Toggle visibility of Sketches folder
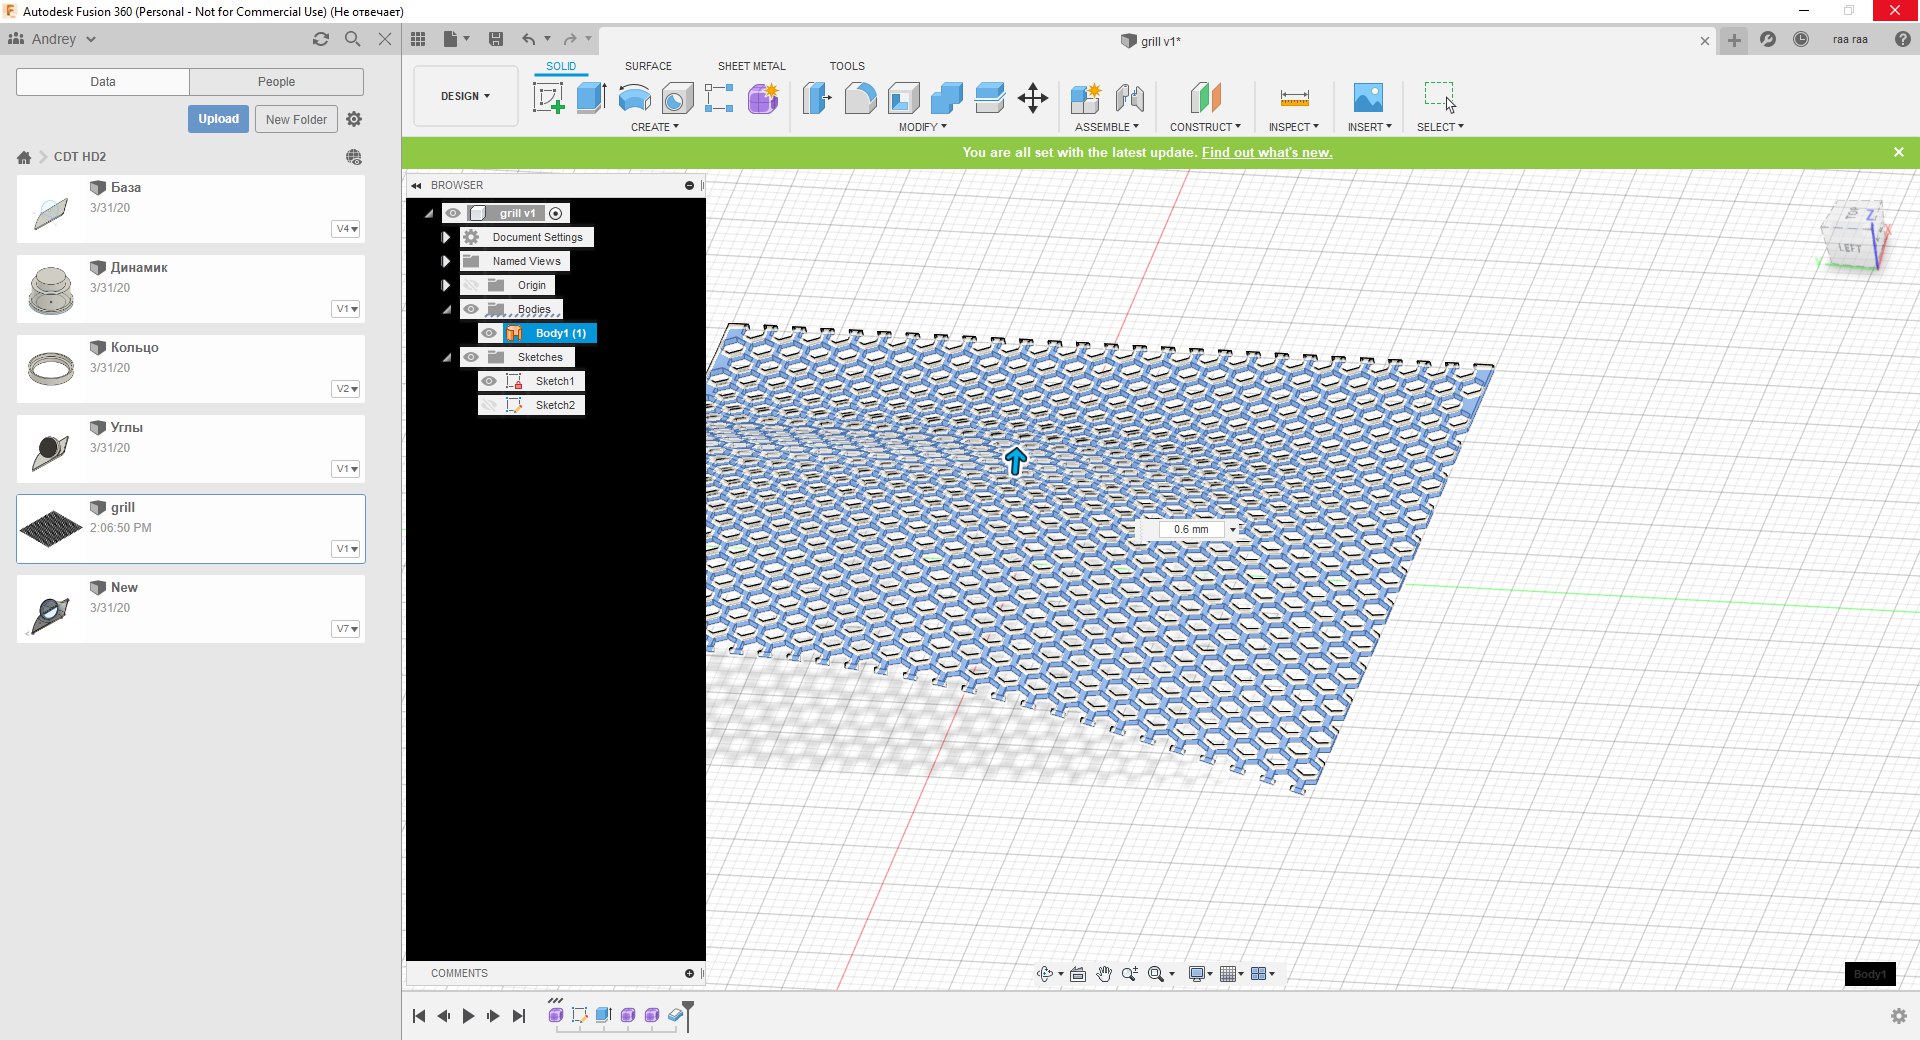Image resolution: width=1920 pixels, height=1040 pixels. (x=472, y=357)
